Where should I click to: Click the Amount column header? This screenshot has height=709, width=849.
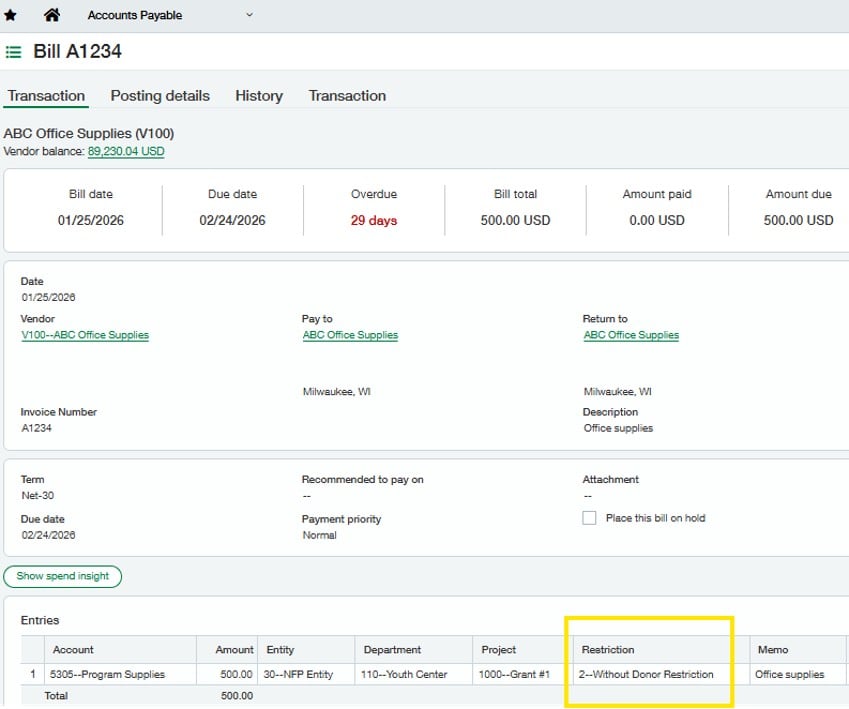tap(227, 650)
